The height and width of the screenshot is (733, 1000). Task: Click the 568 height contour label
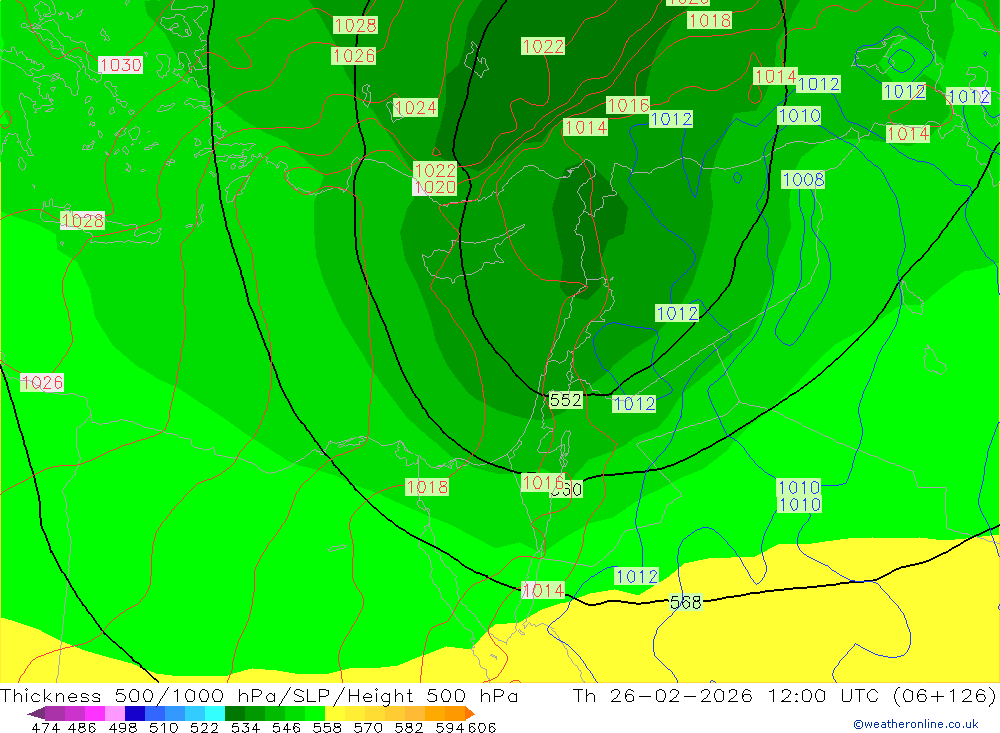pyautogui.click(x=686, y=602)
